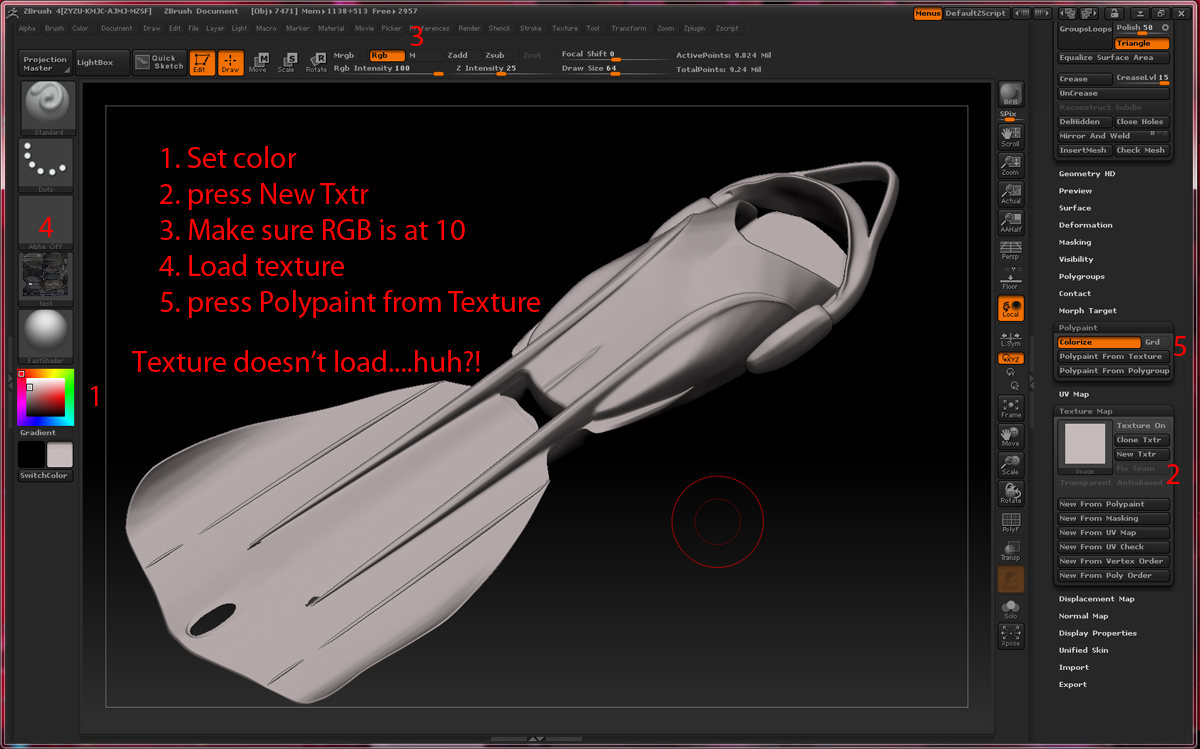Activate the PolyF polyframe icon
Image resolution: width=1200 pixels, height=749 pixels.
click(1010, 522)
